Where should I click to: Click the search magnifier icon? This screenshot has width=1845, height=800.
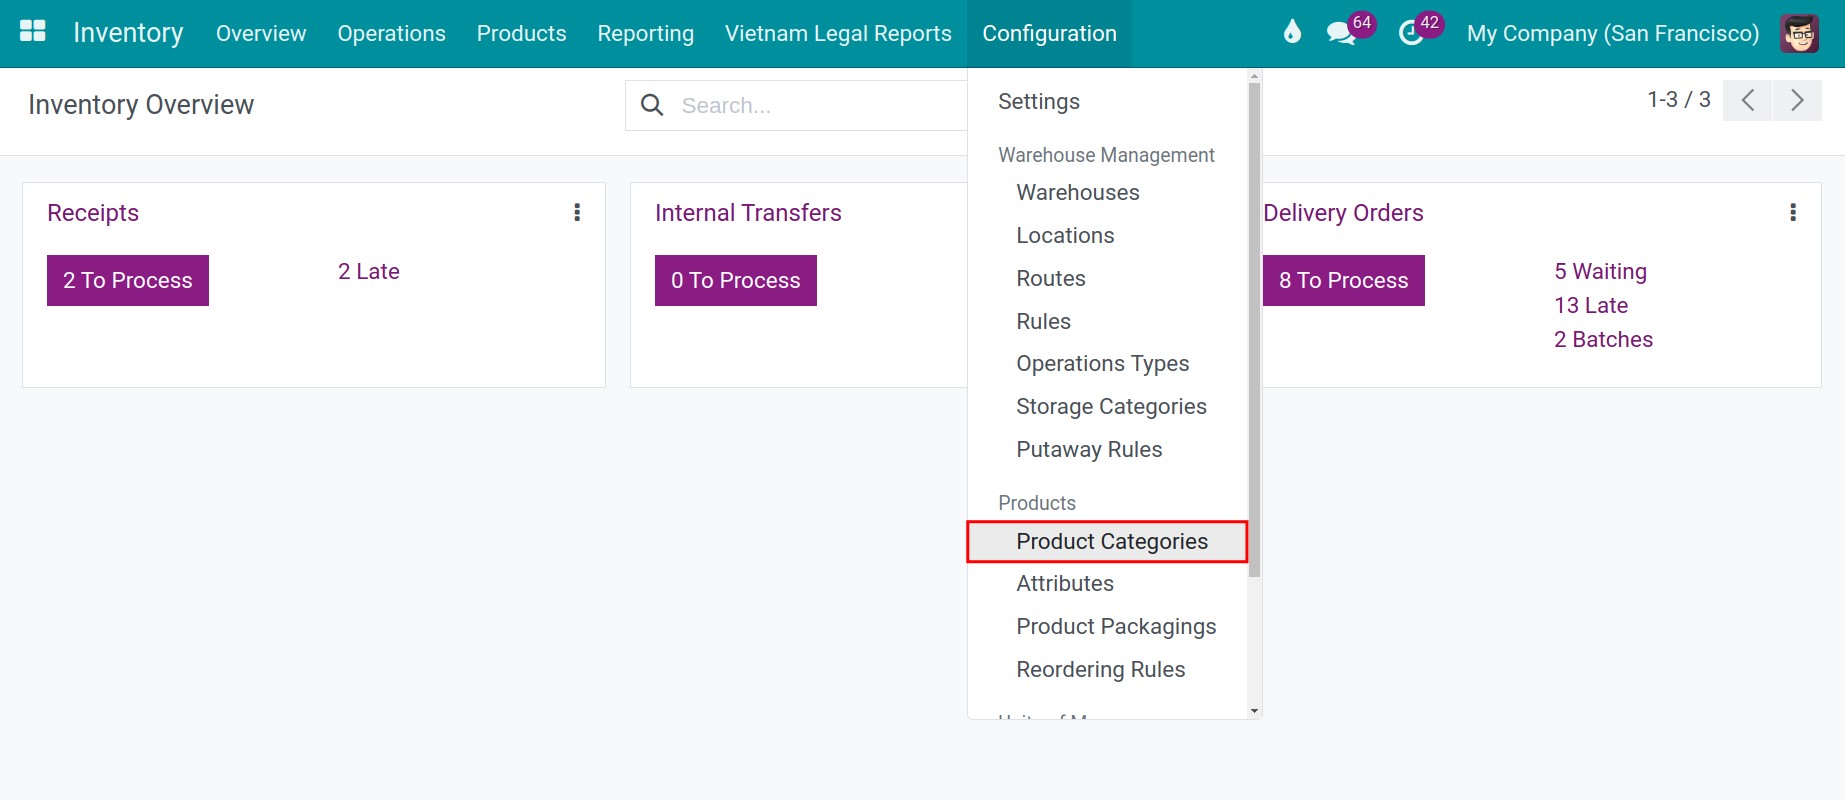[x=652, y=105]
